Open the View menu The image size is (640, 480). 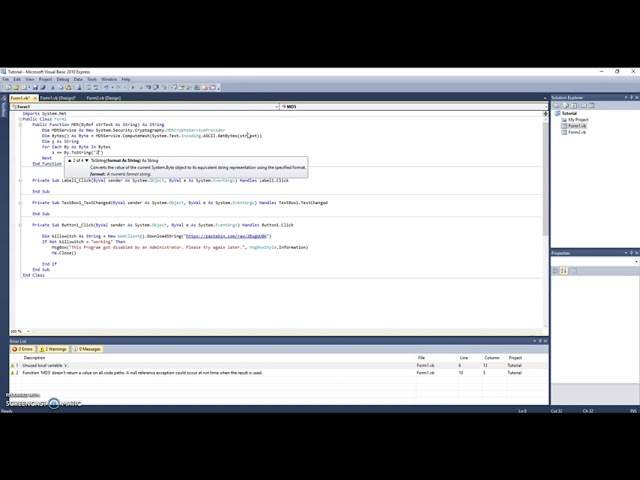click(x=30, y=79)
